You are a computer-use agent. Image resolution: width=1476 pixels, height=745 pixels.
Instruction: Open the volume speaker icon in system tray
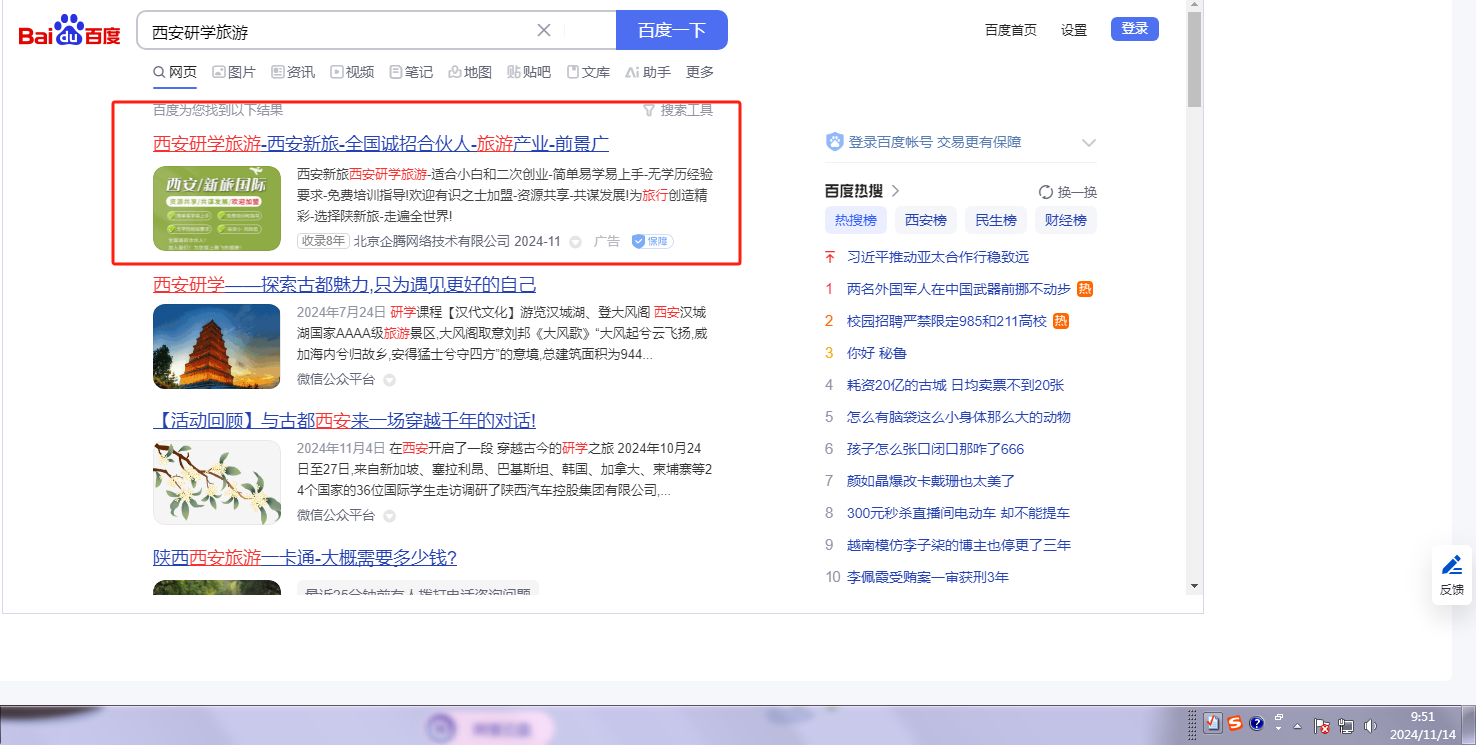[1369, 725]
